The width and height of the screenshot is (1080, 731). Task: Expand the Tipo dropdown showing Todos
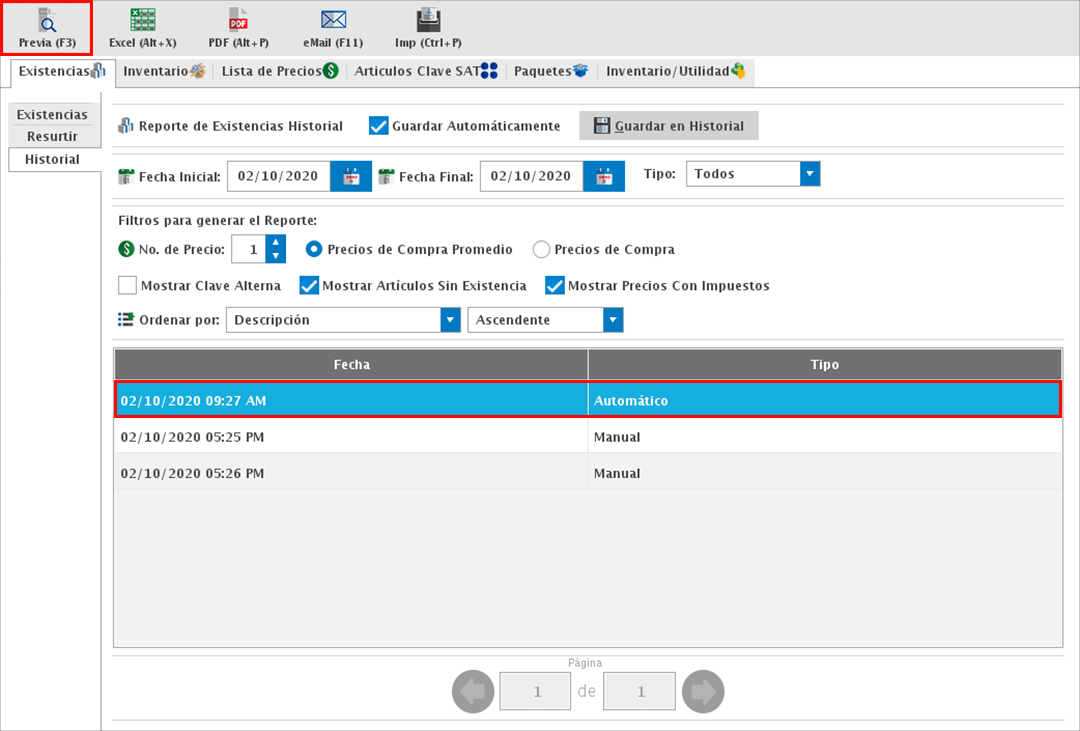point(810,174)
